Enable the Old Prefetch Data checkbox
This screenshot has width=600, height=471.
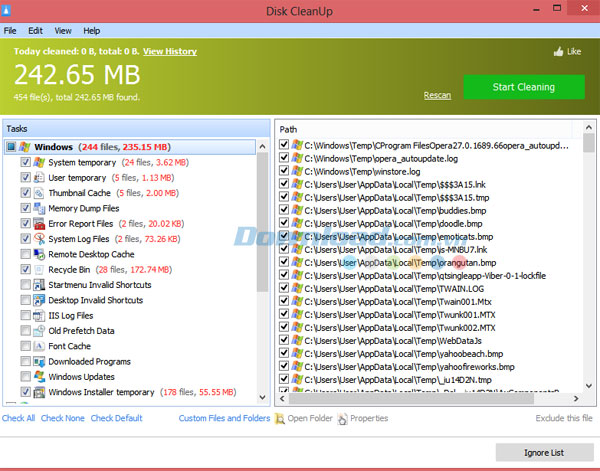[x=25, y=331]
